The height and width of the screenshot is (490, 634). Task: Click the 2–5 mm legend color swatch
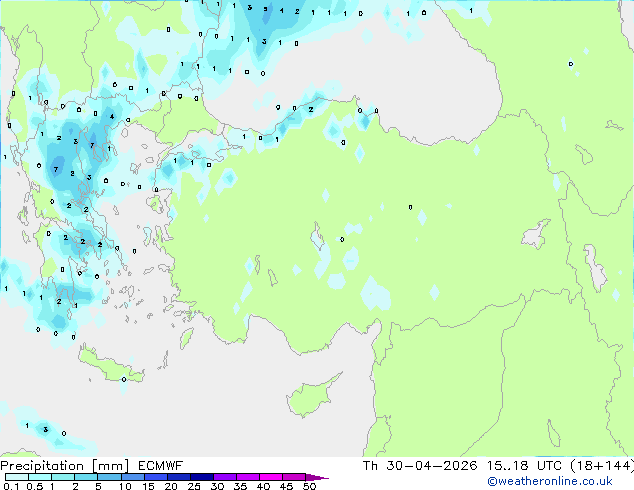[x=86, y=477]
